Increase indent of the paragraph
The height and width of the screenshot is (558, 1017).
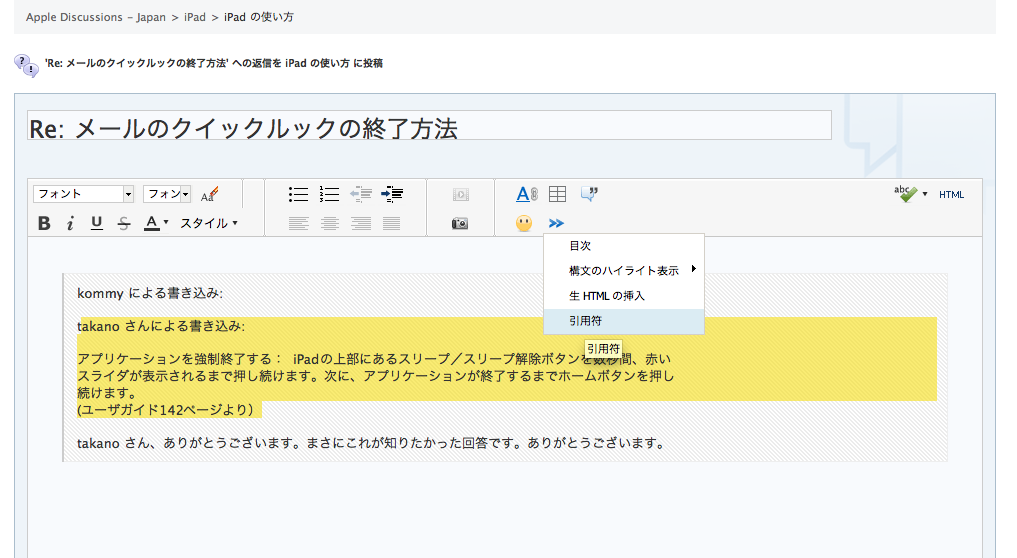(x=392, y=194)
